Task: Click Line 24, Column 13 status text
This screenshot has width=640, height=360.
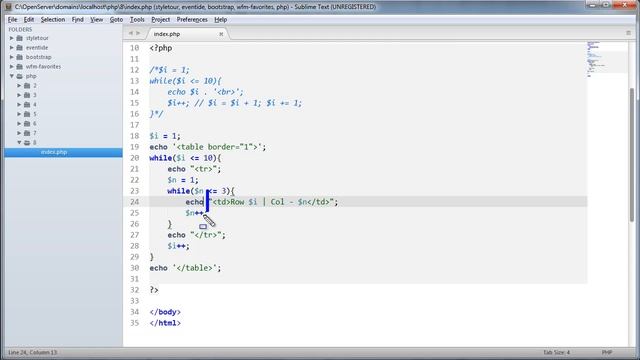Action: (33, 352)
